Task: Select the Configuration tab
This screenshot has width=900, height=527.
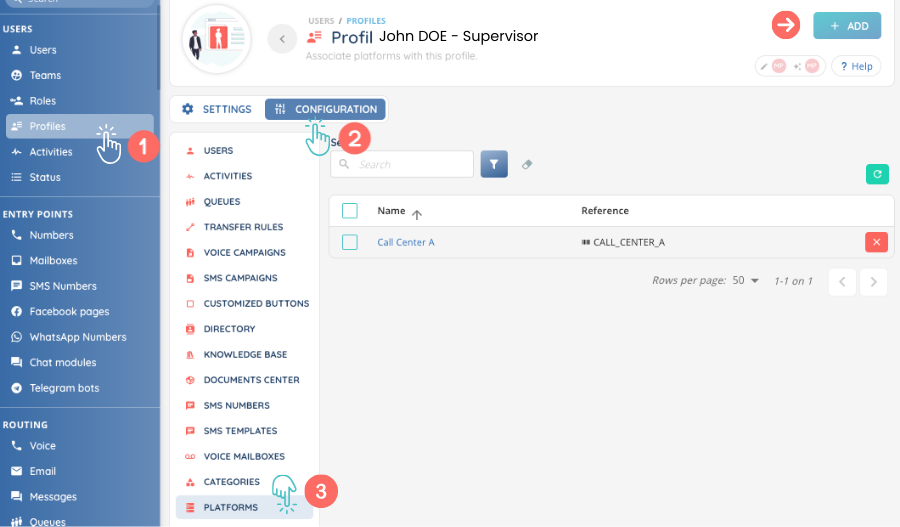Action: (x=325, y=109)
